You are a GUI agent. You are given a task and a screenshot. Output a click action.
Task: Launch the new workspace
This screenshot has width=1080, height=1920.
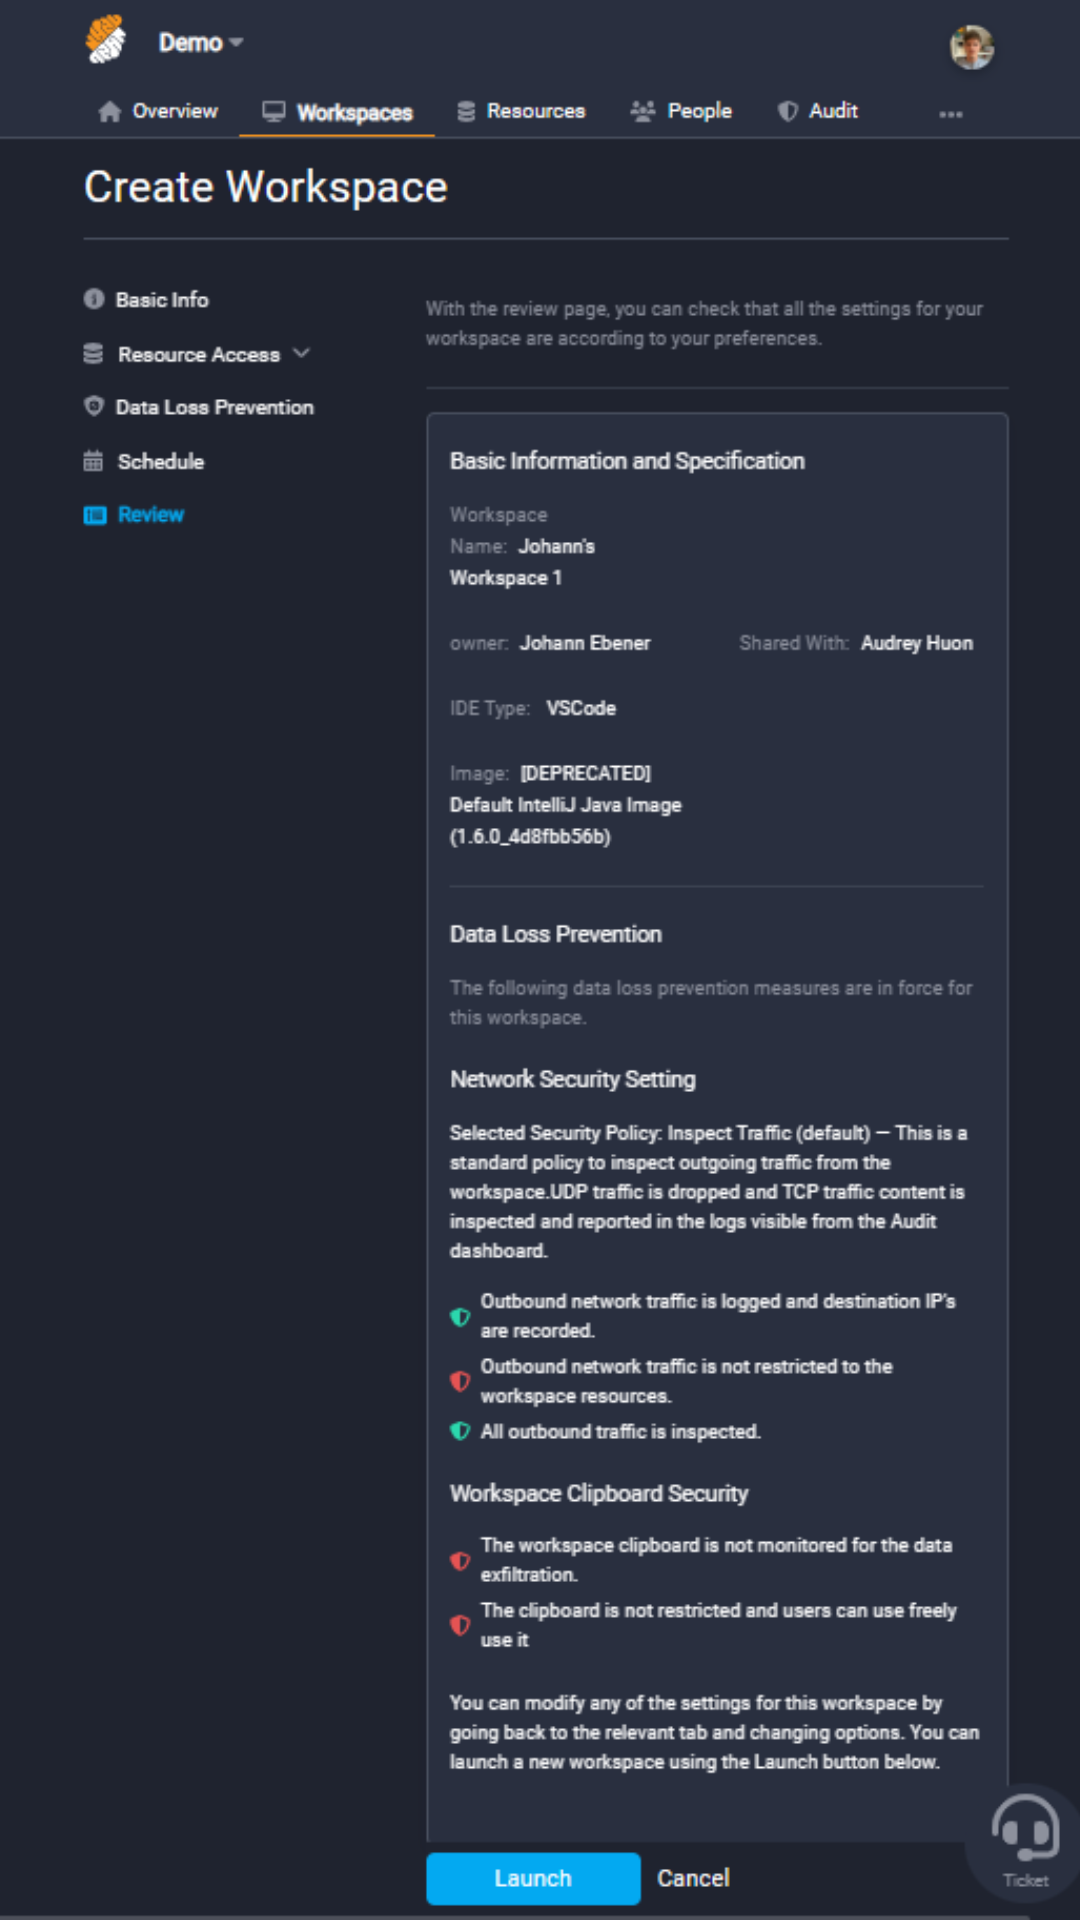click(533, 1878)
